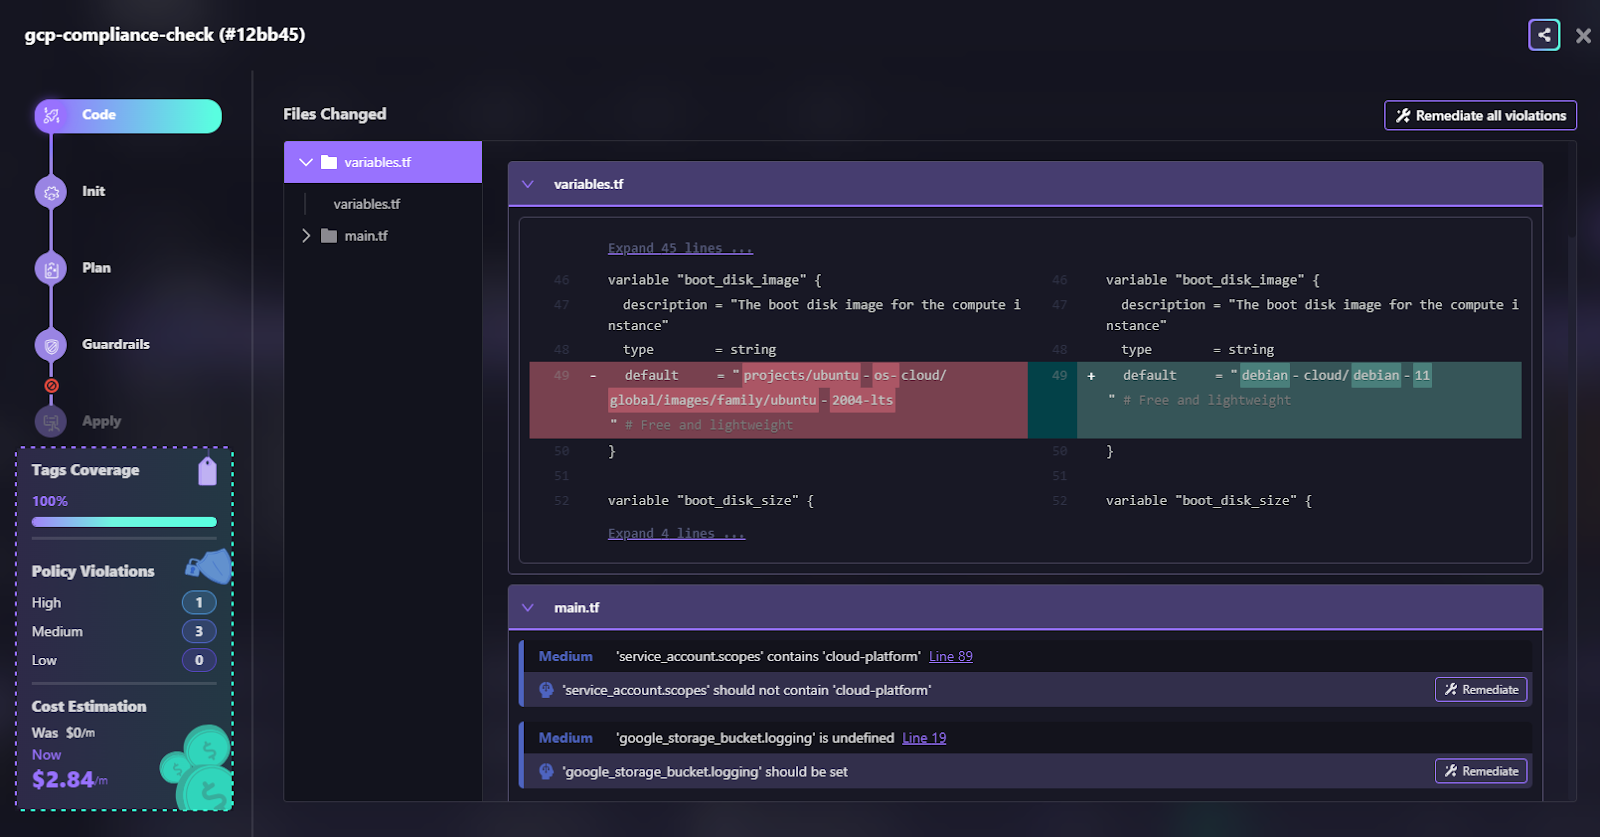This screenshot has width=1600, height=837.
Task: Click the $2.84 cost value
Action: (63, 779)
